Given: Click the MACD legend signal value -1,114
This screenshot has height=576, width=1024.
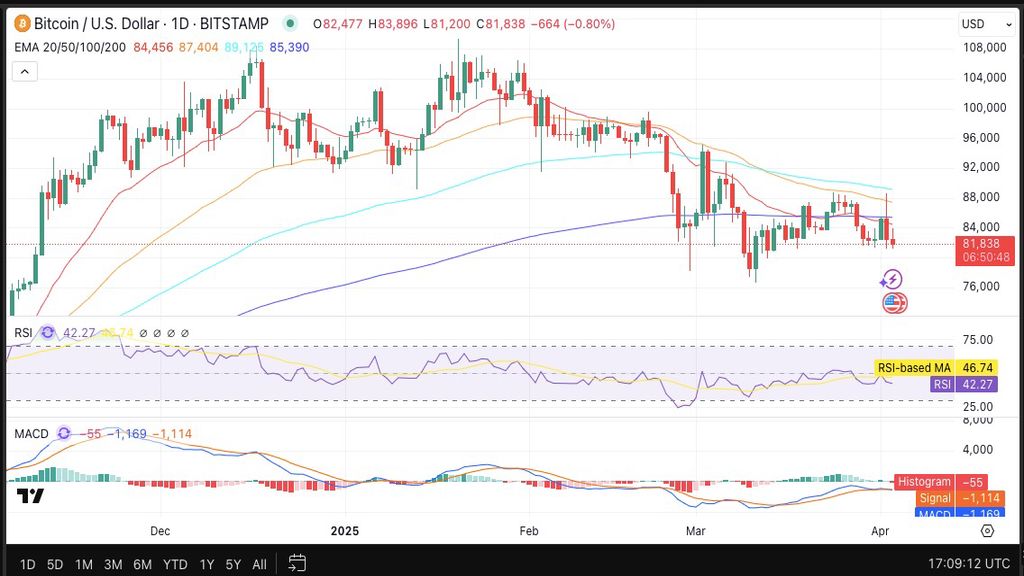Looking at the screenshot, I should [x=172, y=434].
